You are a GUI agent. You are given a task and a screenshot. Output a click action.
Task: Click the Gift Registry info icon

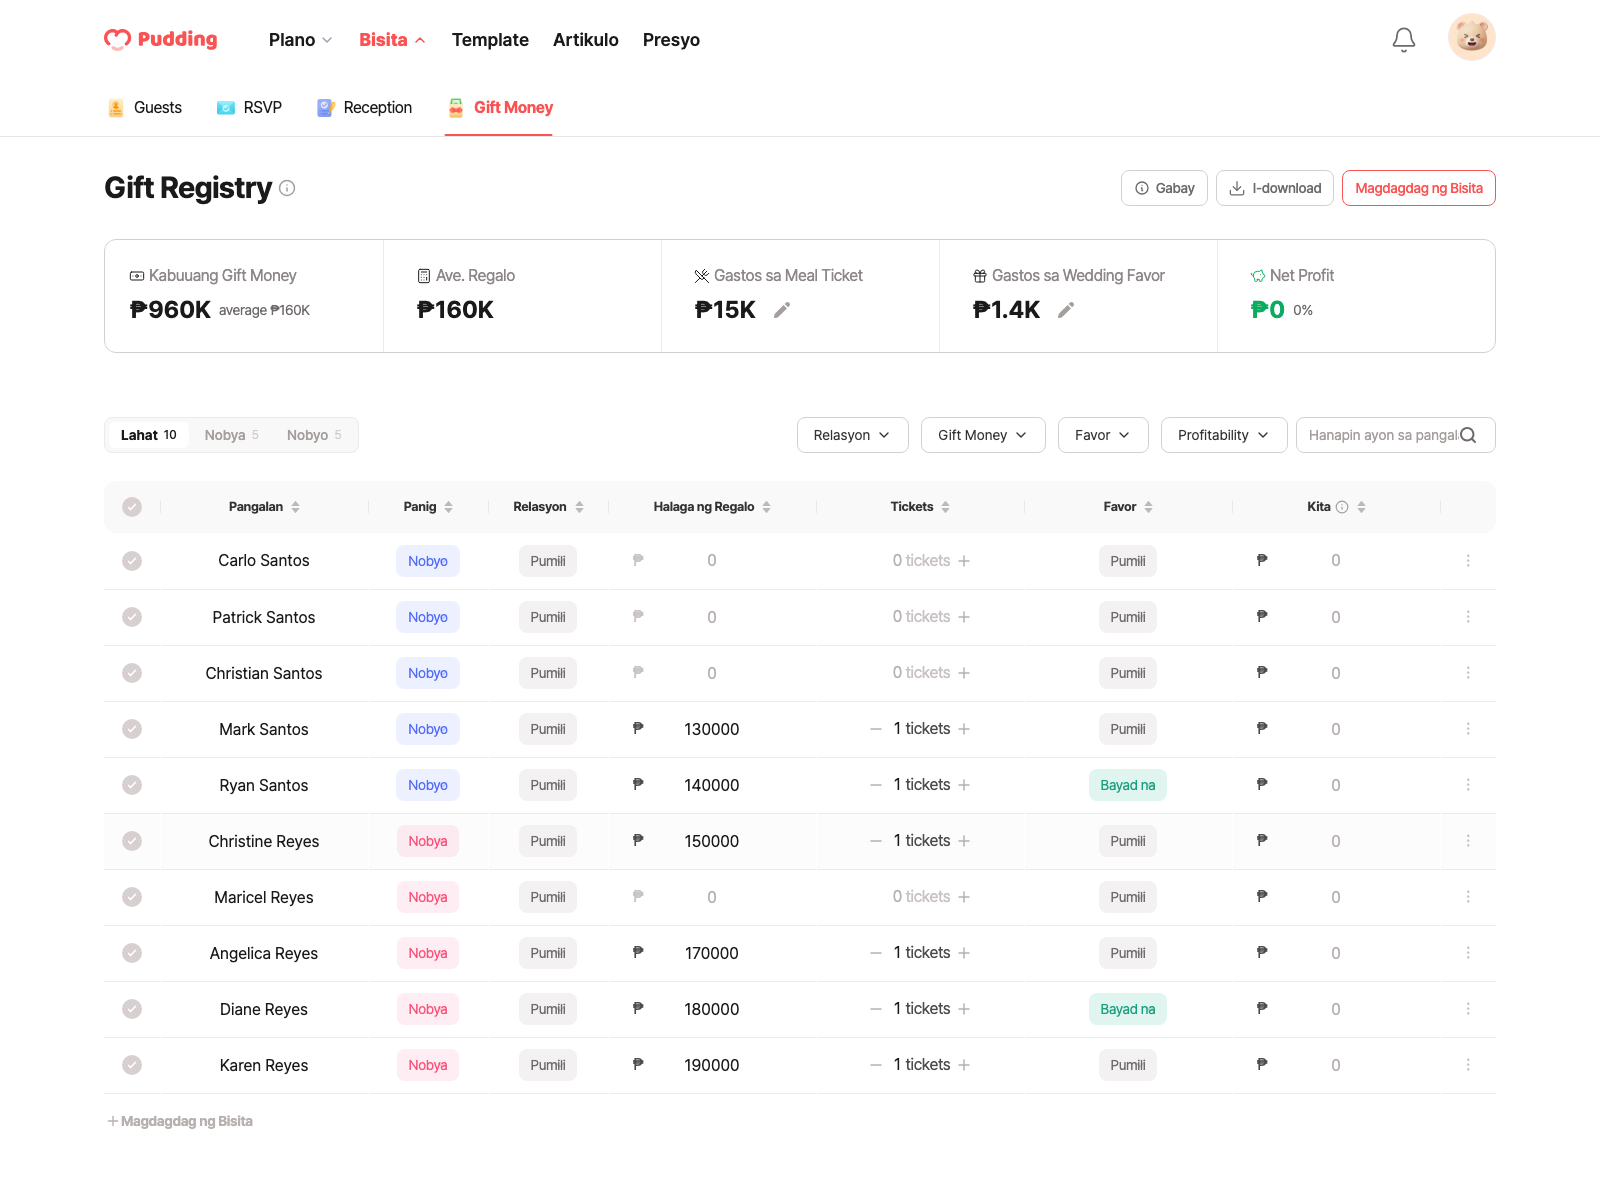click(287, 188)
